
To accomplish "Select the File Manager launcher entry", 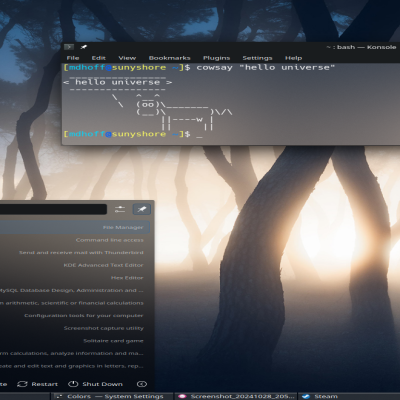I will (75, 227).
